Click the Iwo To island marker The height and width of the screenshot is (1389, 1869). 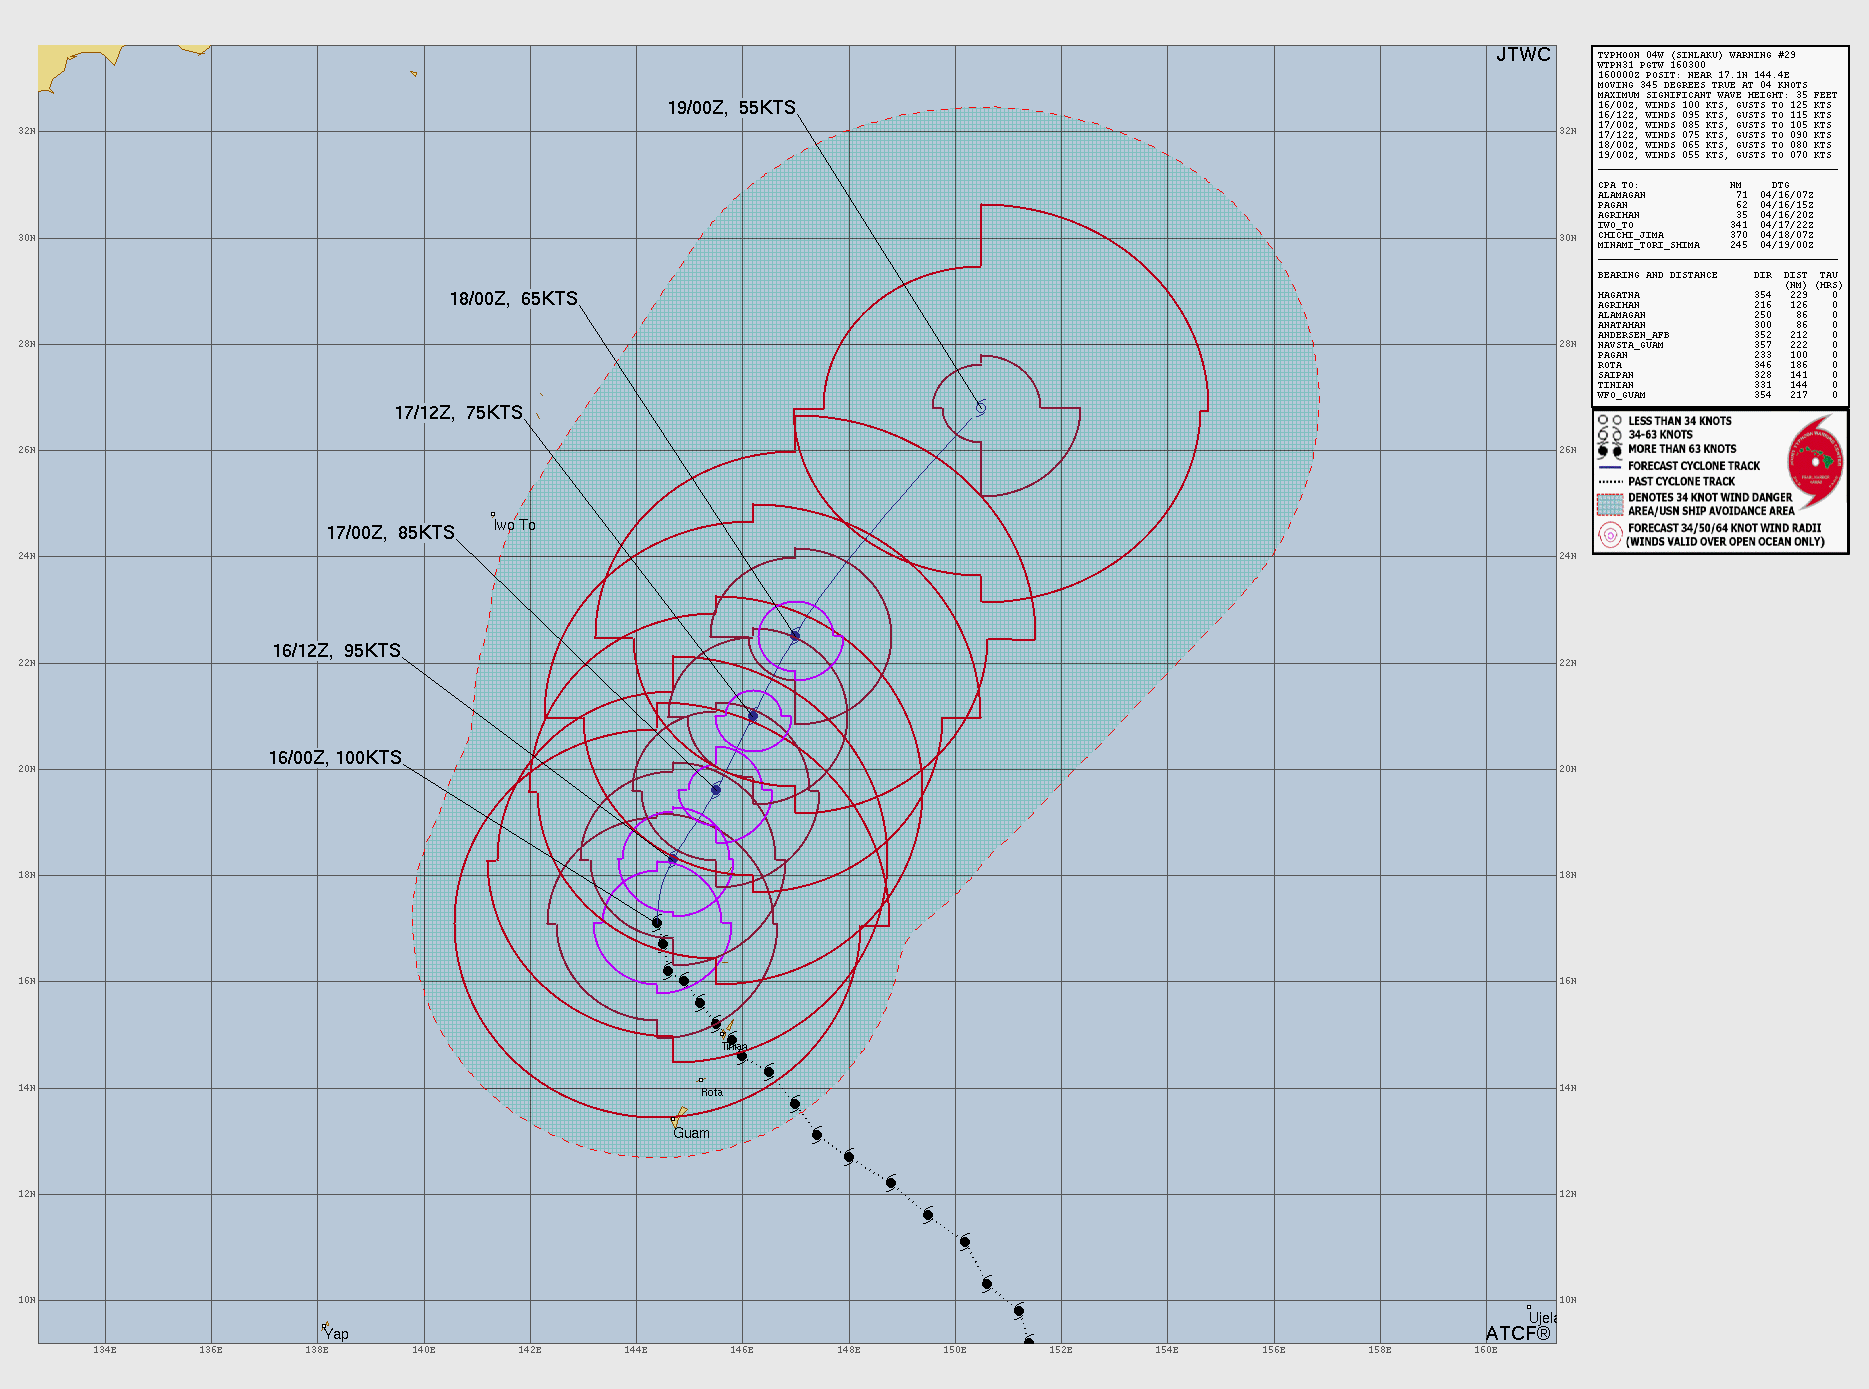(493, 515)
